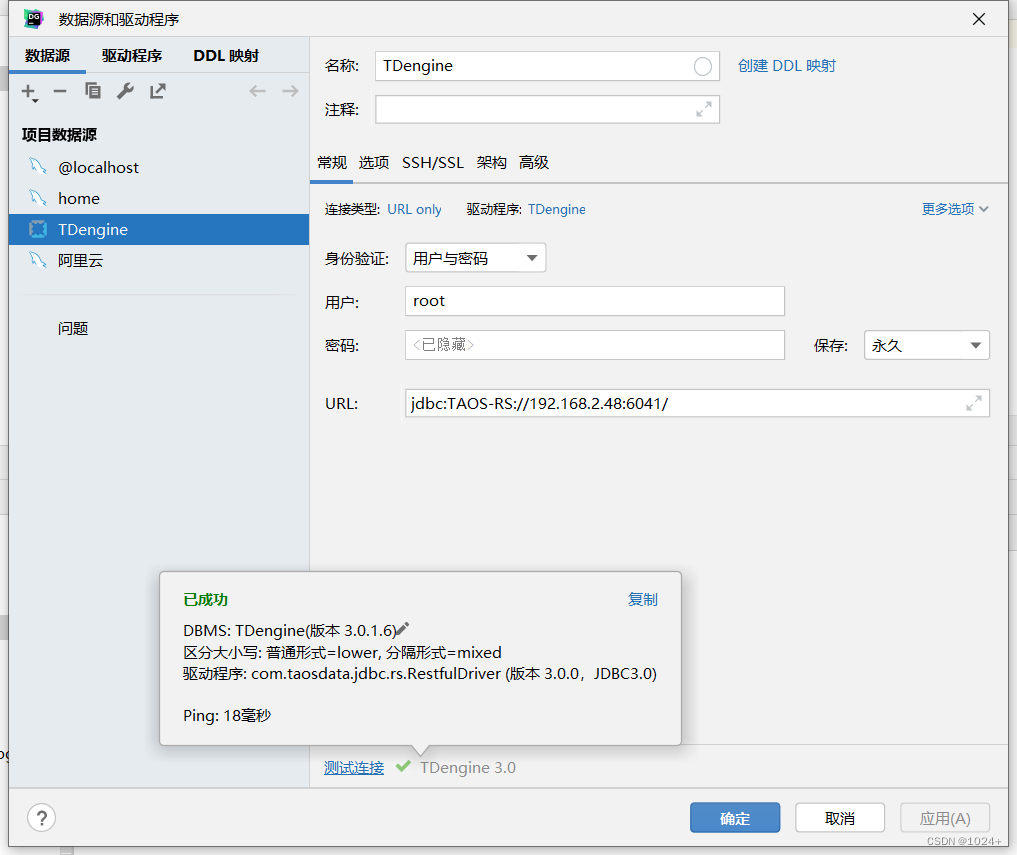This screenshot has height=855, width=1017.
Task: Open help with question mark button
Action: click(x=42, y=818)
